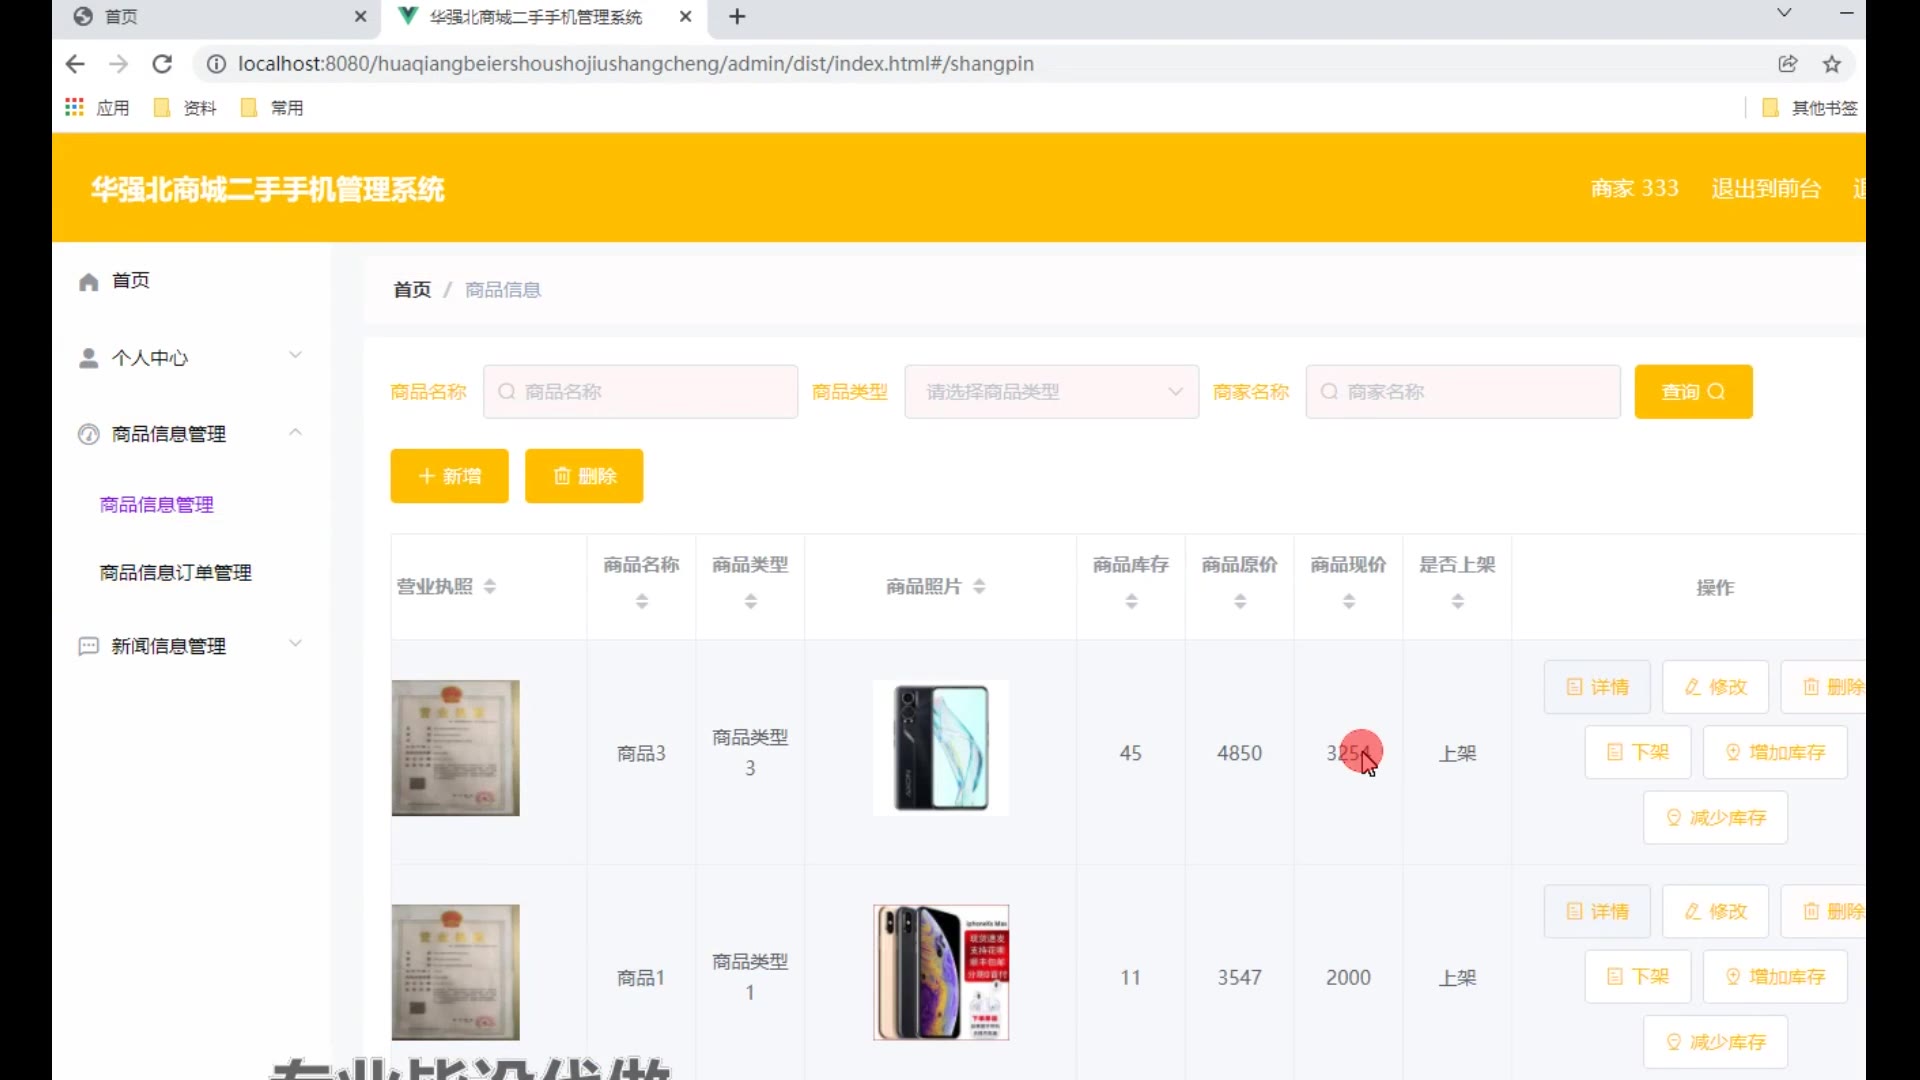Sort by 商品原价 column arrows
This screenshot has height=1080, width=1920.
pyautogui.click(x=1240, y=601)
